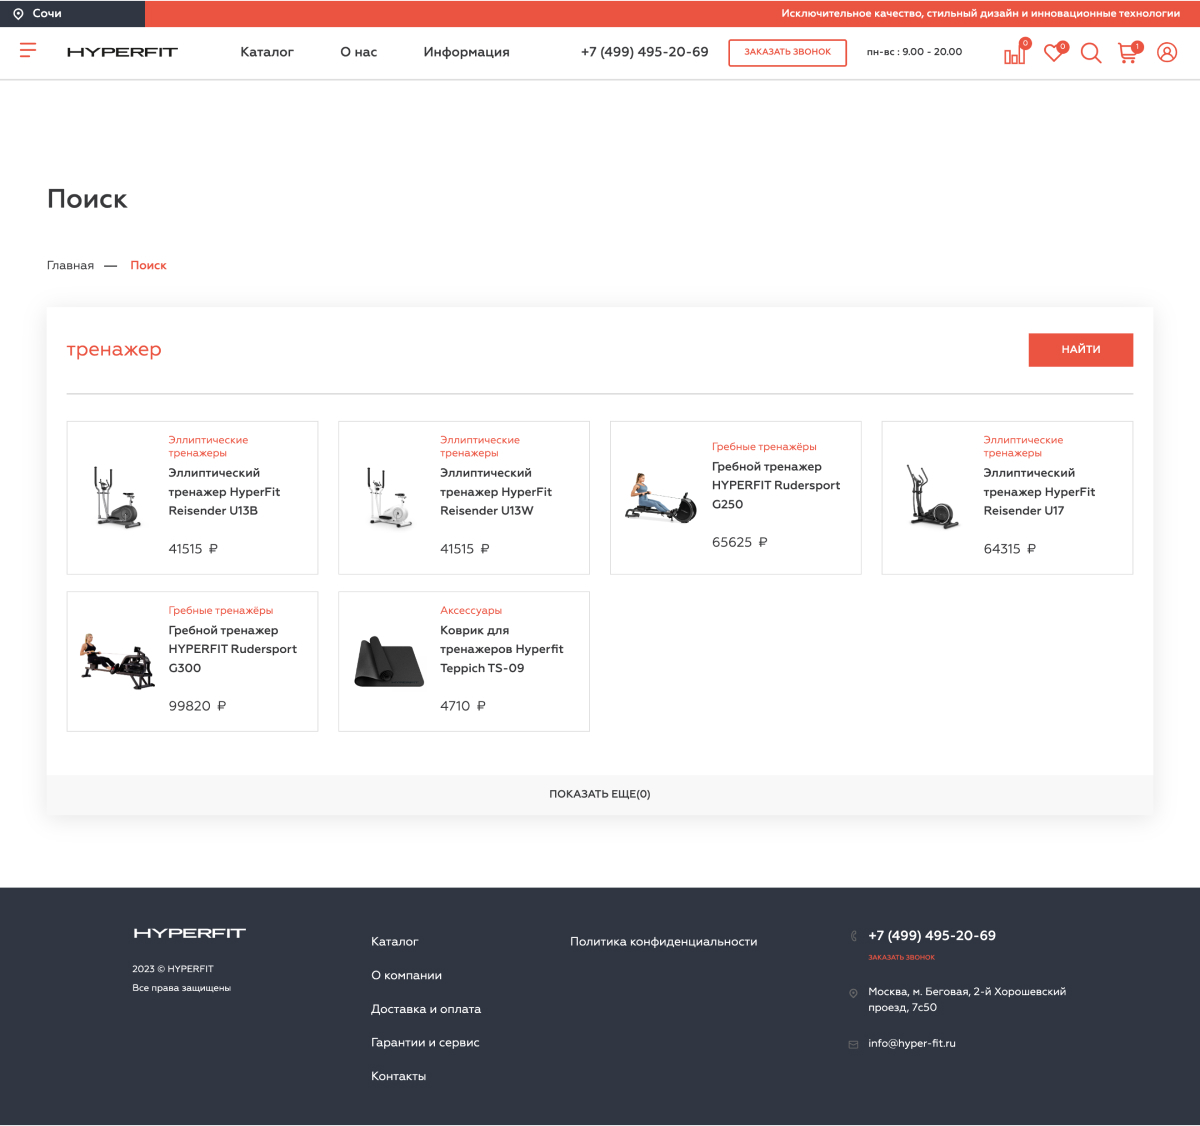Screen dimensions: 1200x1126
Task: Open the user account icon
Action: click(1167, 52)
